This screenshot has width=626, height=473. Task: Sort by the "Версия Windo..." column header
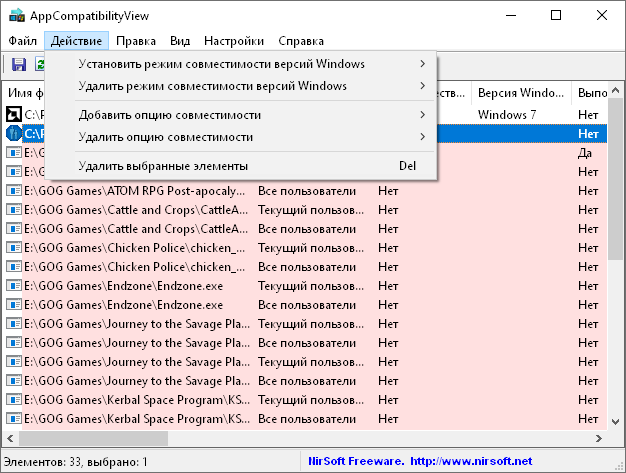520,93
